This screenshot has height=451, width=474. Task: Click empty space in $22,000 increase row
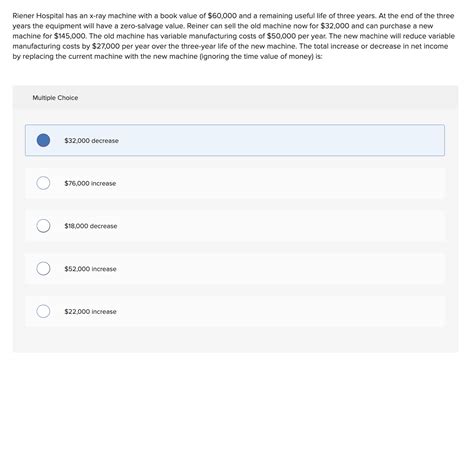click(280, 311)
